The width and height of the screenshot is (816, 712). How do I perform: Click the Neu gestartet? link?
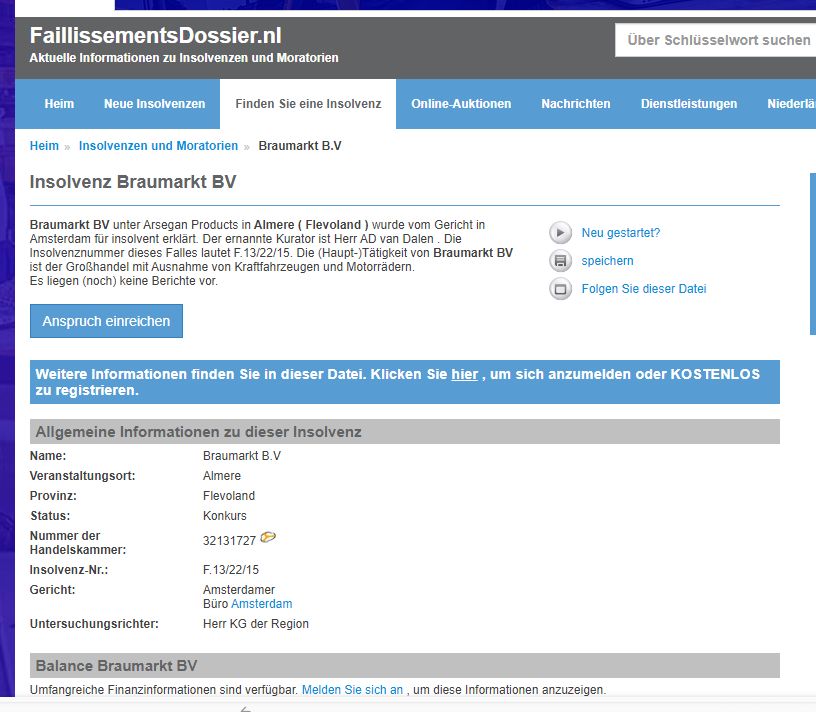coord(620,233)
